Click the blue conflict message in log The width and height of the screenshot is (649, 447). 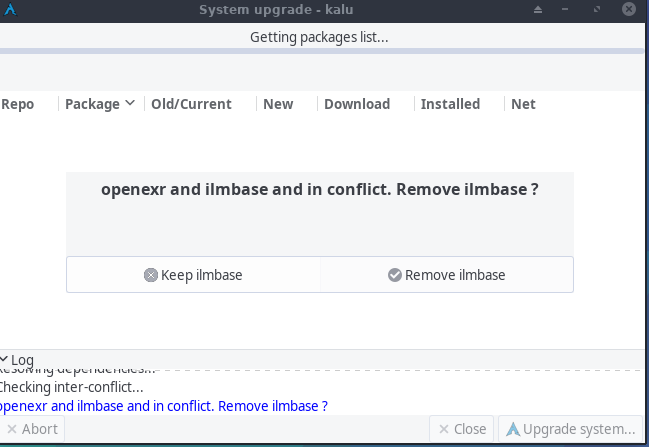coord(163,406)
